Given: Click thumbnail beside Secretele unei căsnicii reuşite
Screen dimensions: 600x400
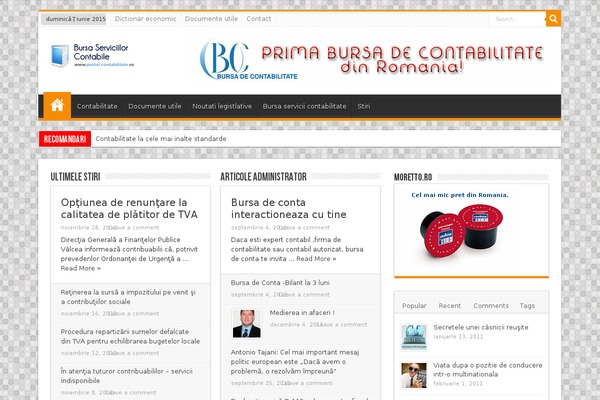Looking at the screenshot, I should click(414, 337).
